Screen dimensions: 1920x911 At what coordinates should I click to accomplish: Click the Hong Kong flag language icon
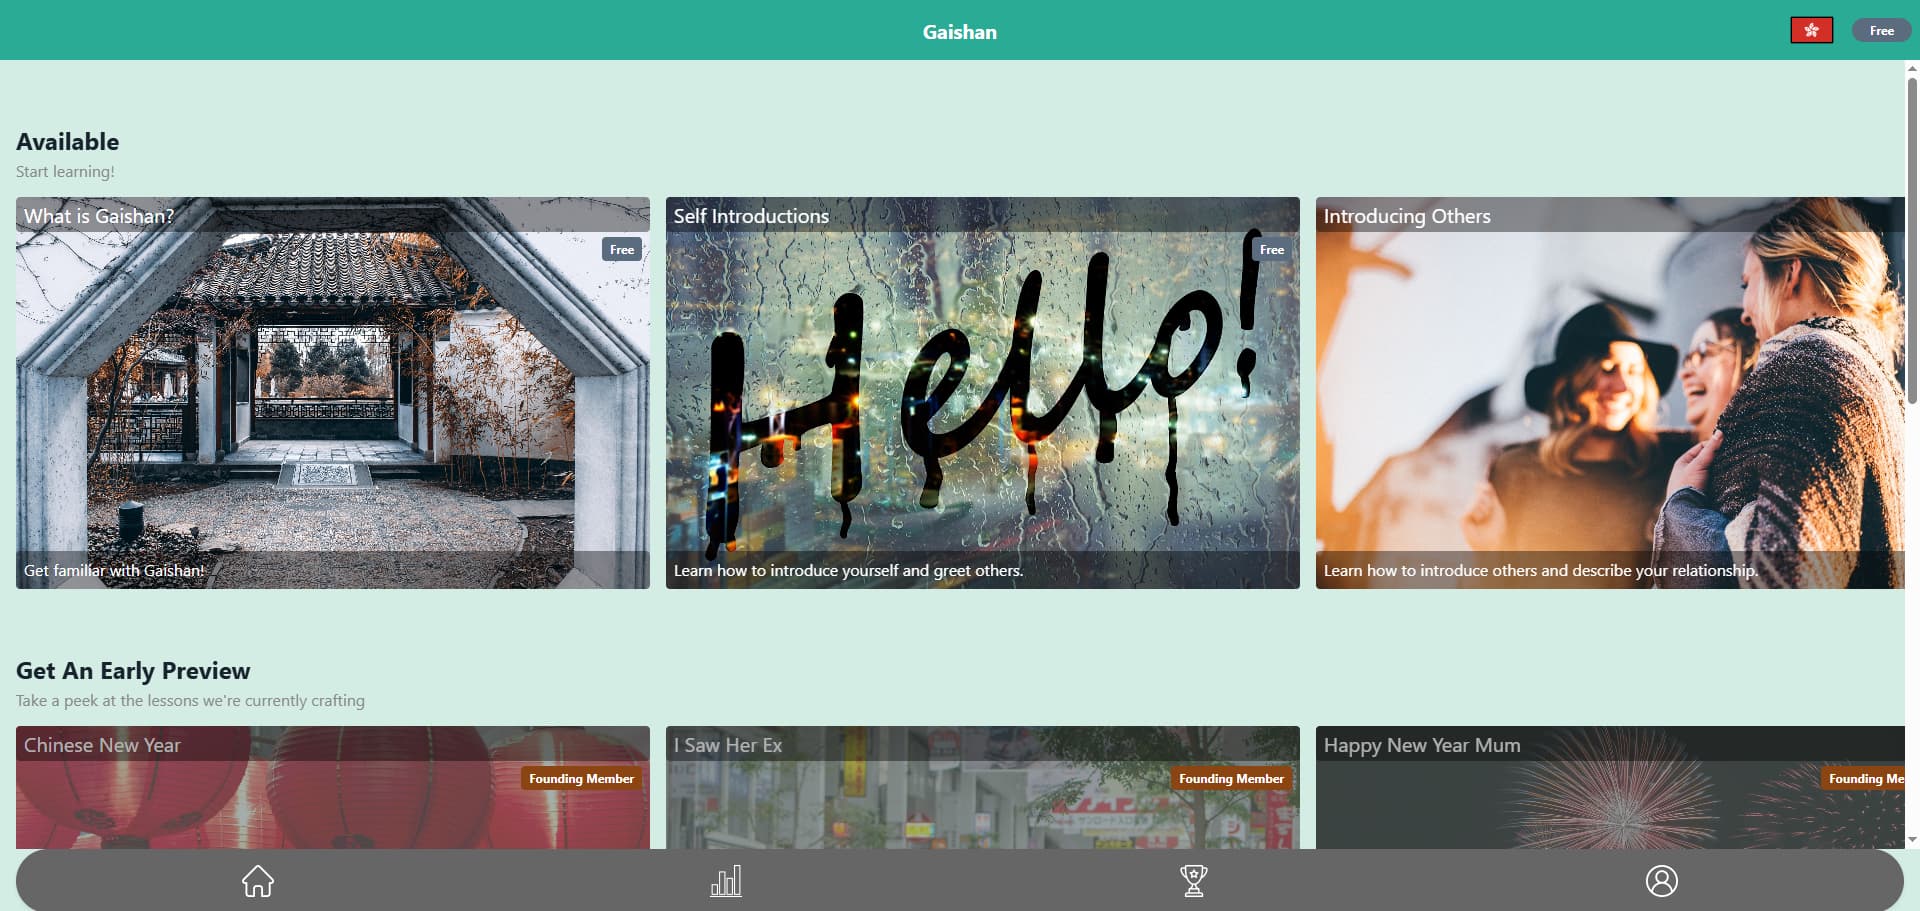1811,31
